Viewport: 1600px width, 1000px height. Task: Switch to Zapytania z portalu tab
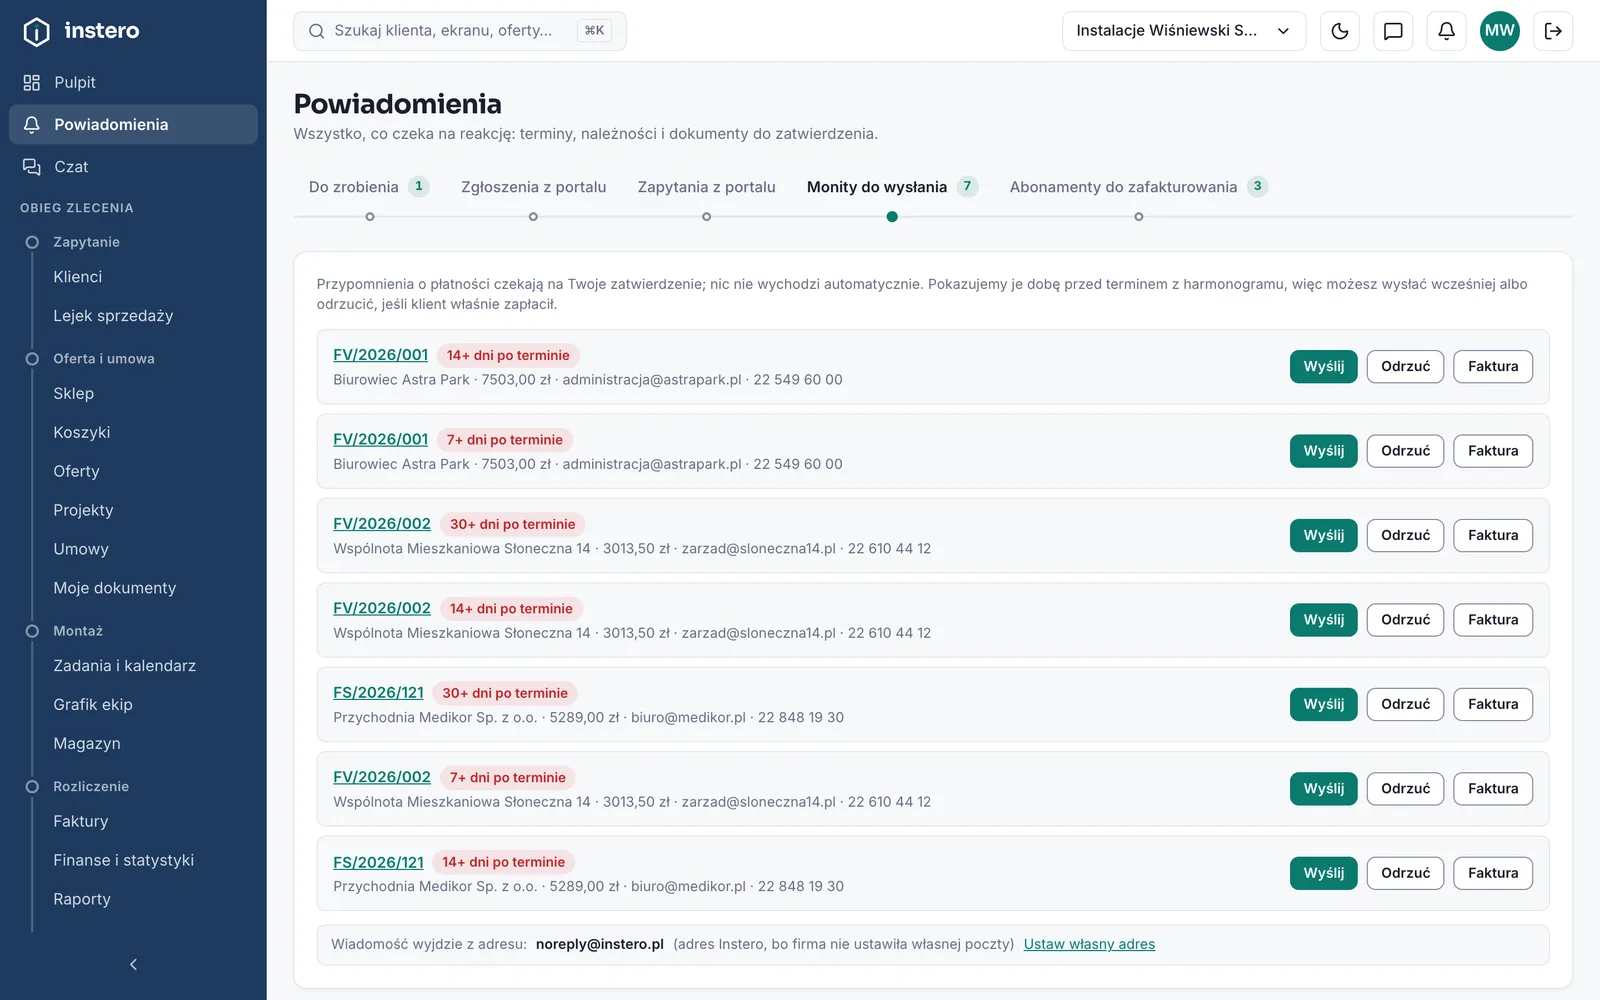click(x=706, y=187)
